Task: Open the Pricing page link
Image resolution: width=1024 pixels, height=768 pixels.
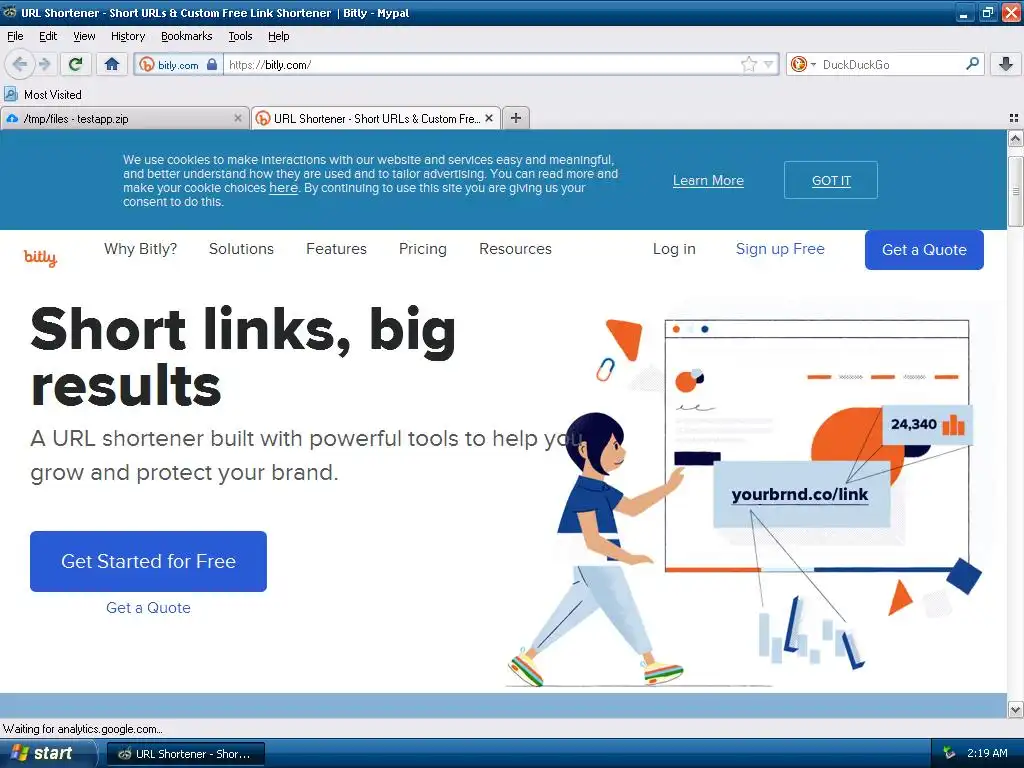Action: coord(423,249)
